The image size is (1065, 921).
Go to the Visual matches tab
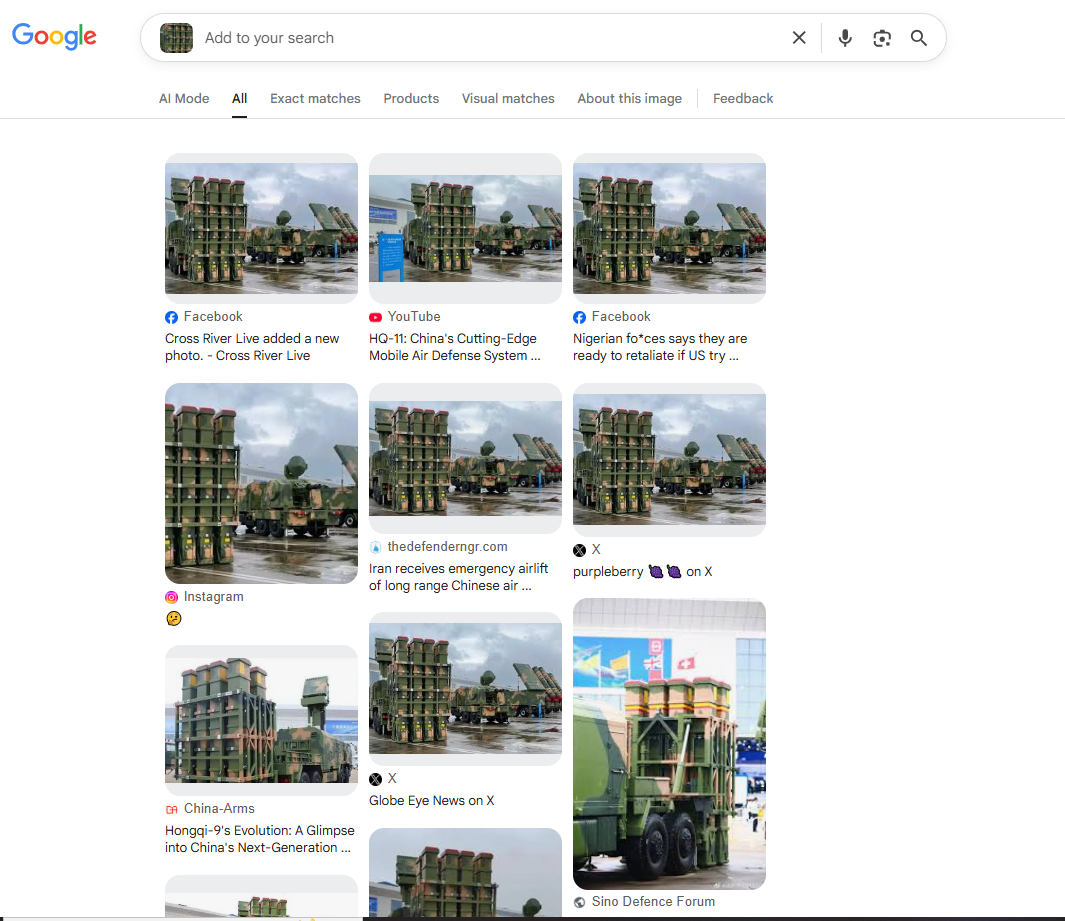(508, 98)
